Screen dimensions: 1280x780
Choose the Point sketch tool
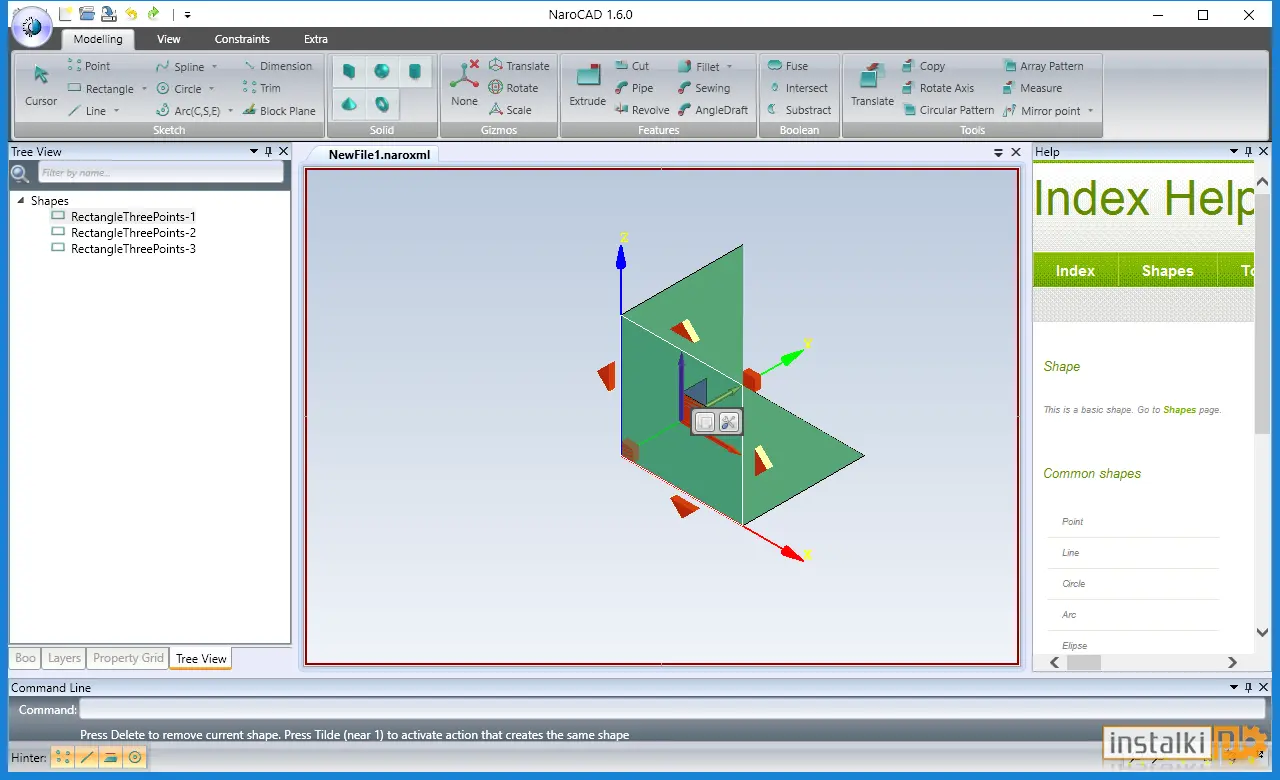pyautogui.click(x=89, y=66)
